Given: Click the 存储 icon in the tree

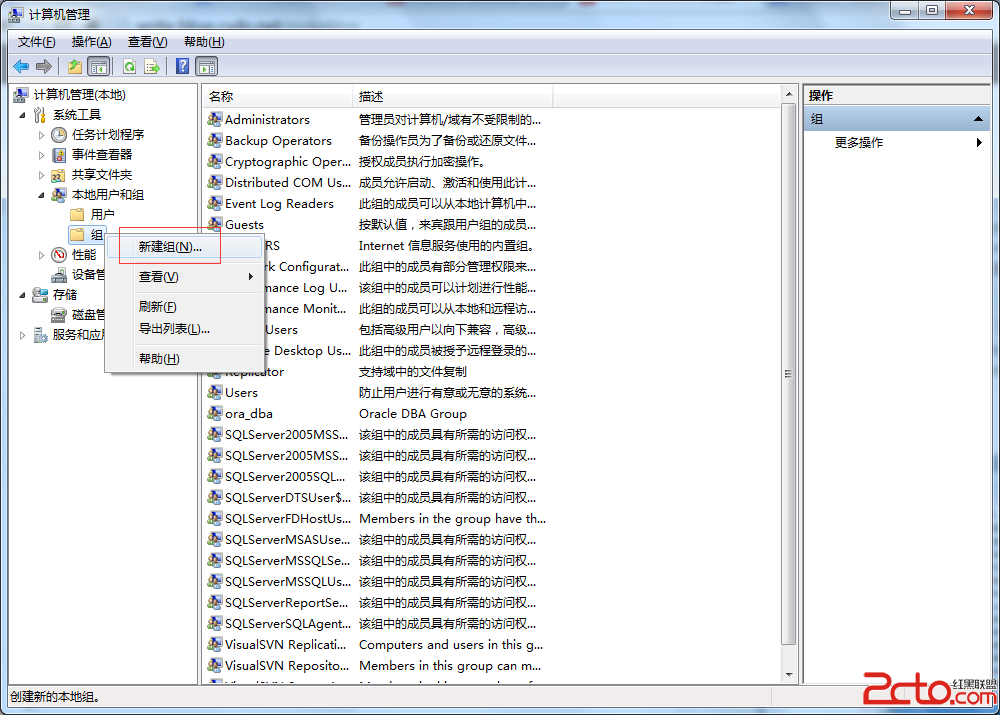Looking at the screenshot, I should coord(40,295).
